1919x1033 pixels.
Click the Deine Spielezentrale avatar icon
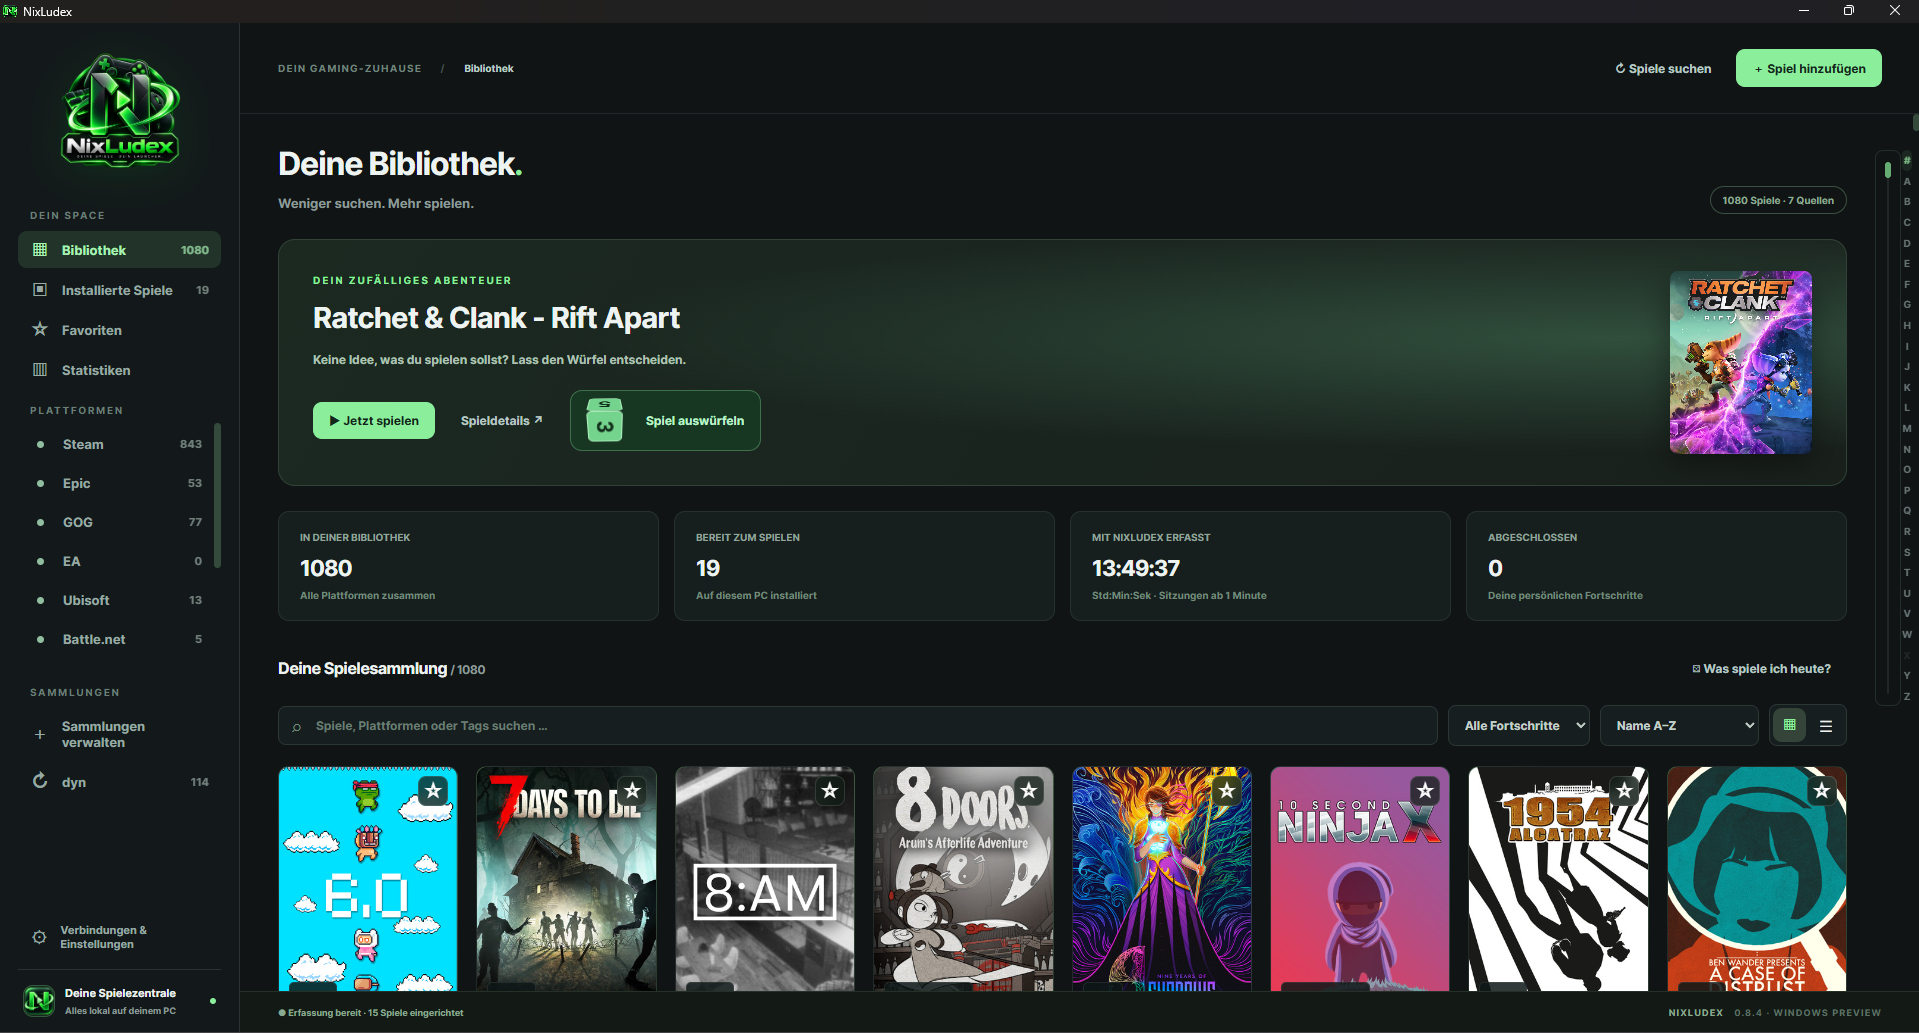click(x=39, y=1000)
